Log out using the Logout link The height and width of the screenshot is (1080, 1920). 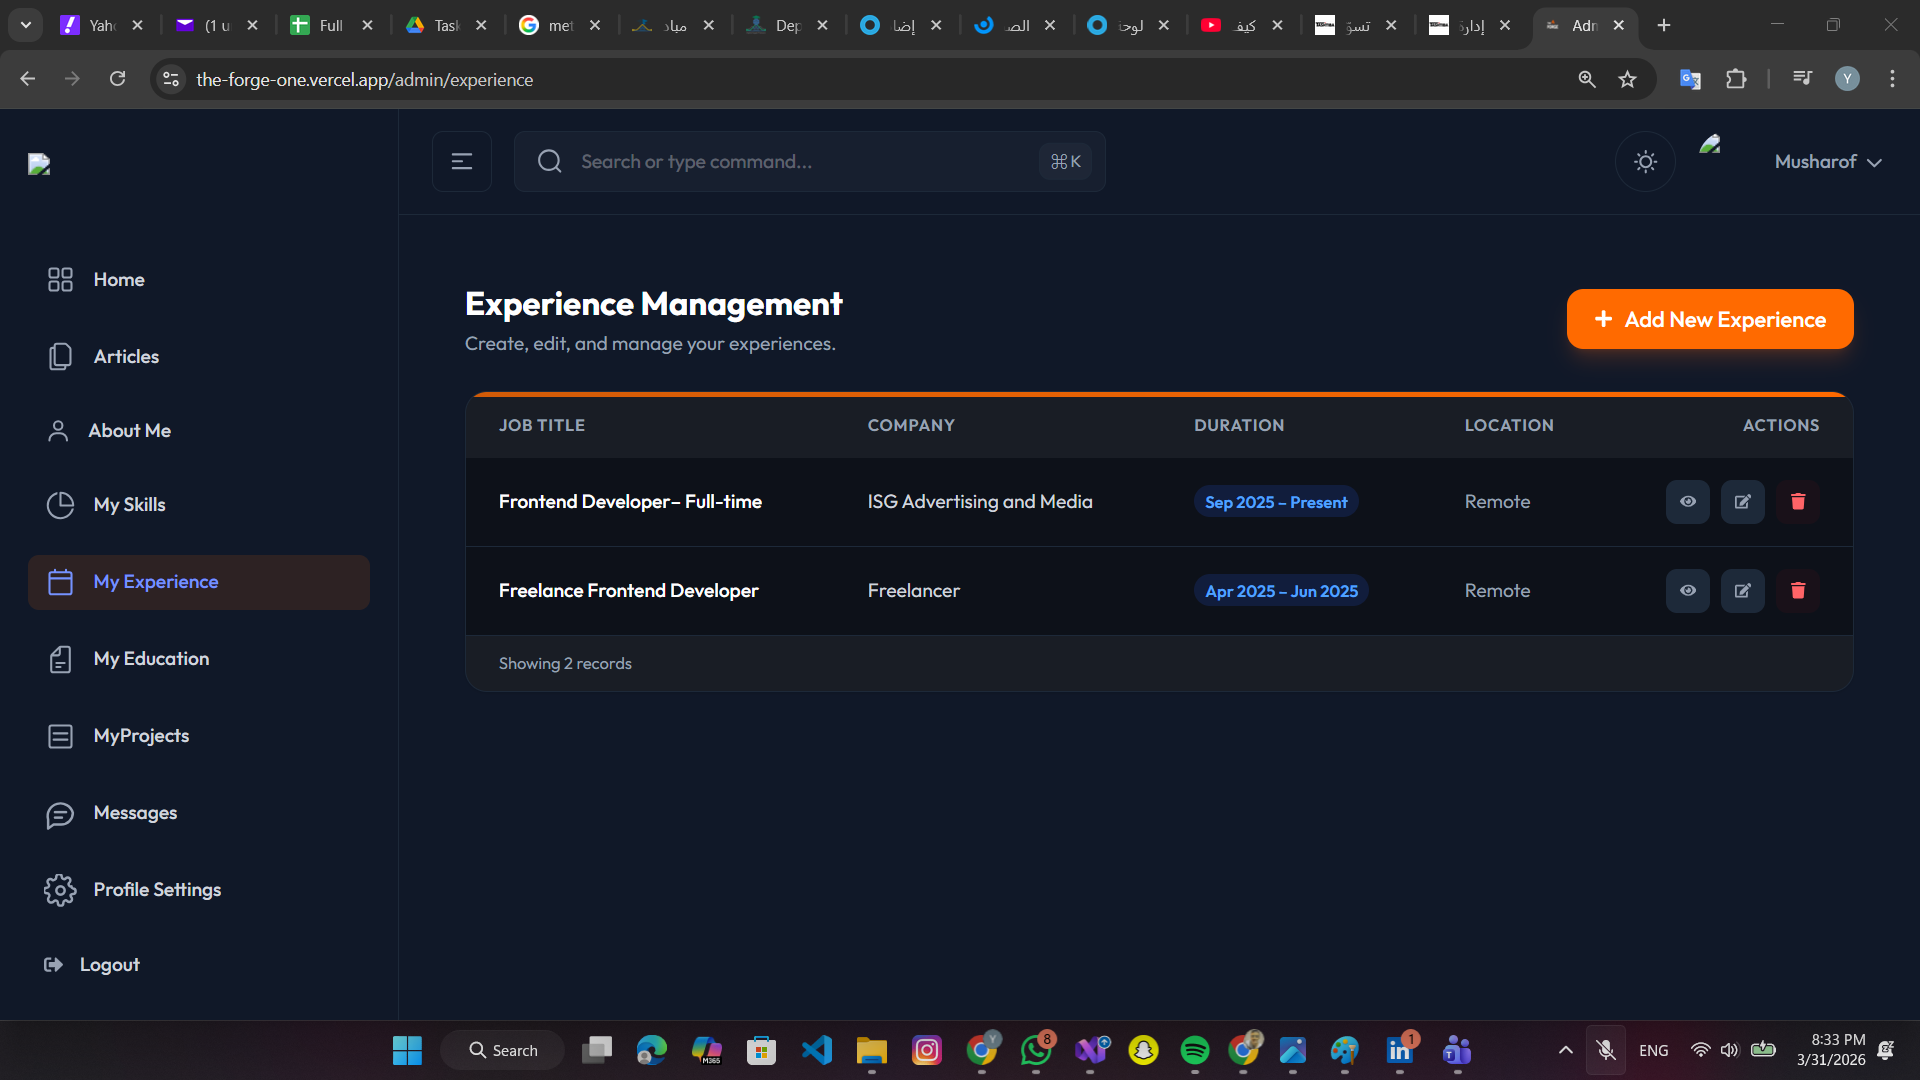[109, 965]
